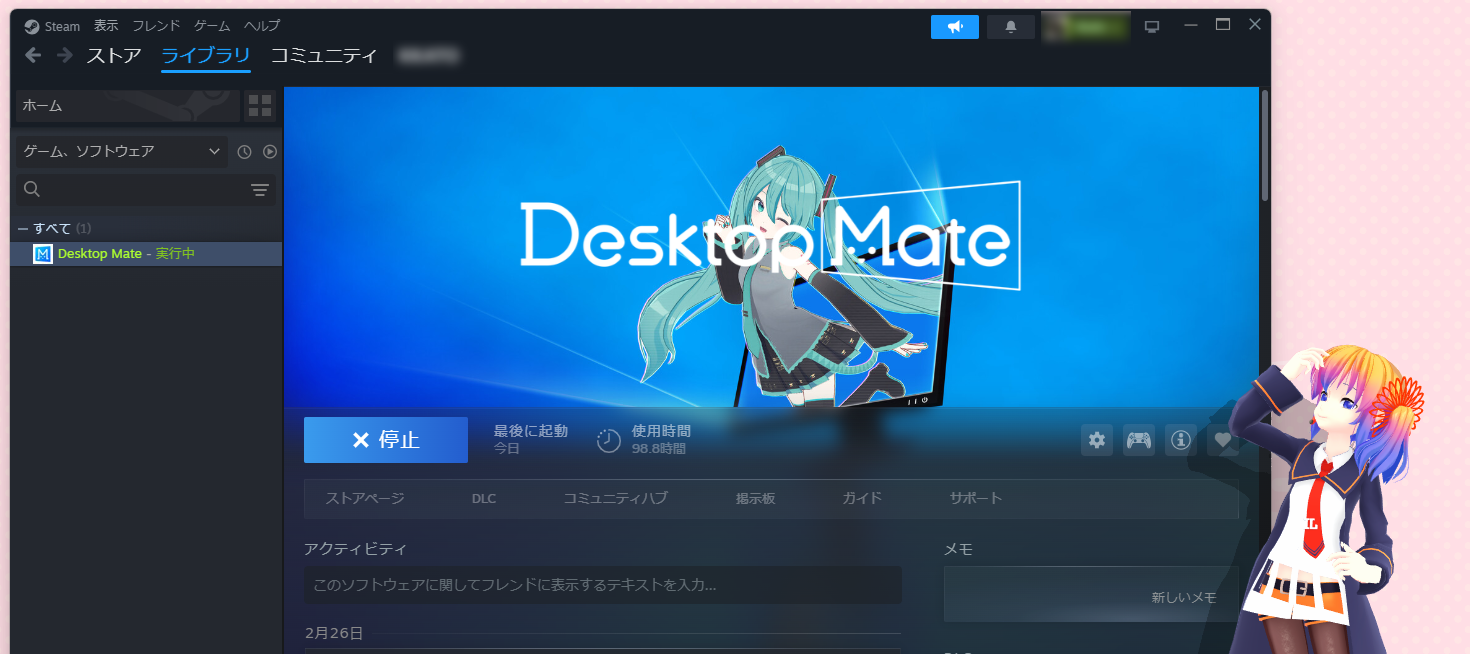Switch the library to grid view

point(259,106)
